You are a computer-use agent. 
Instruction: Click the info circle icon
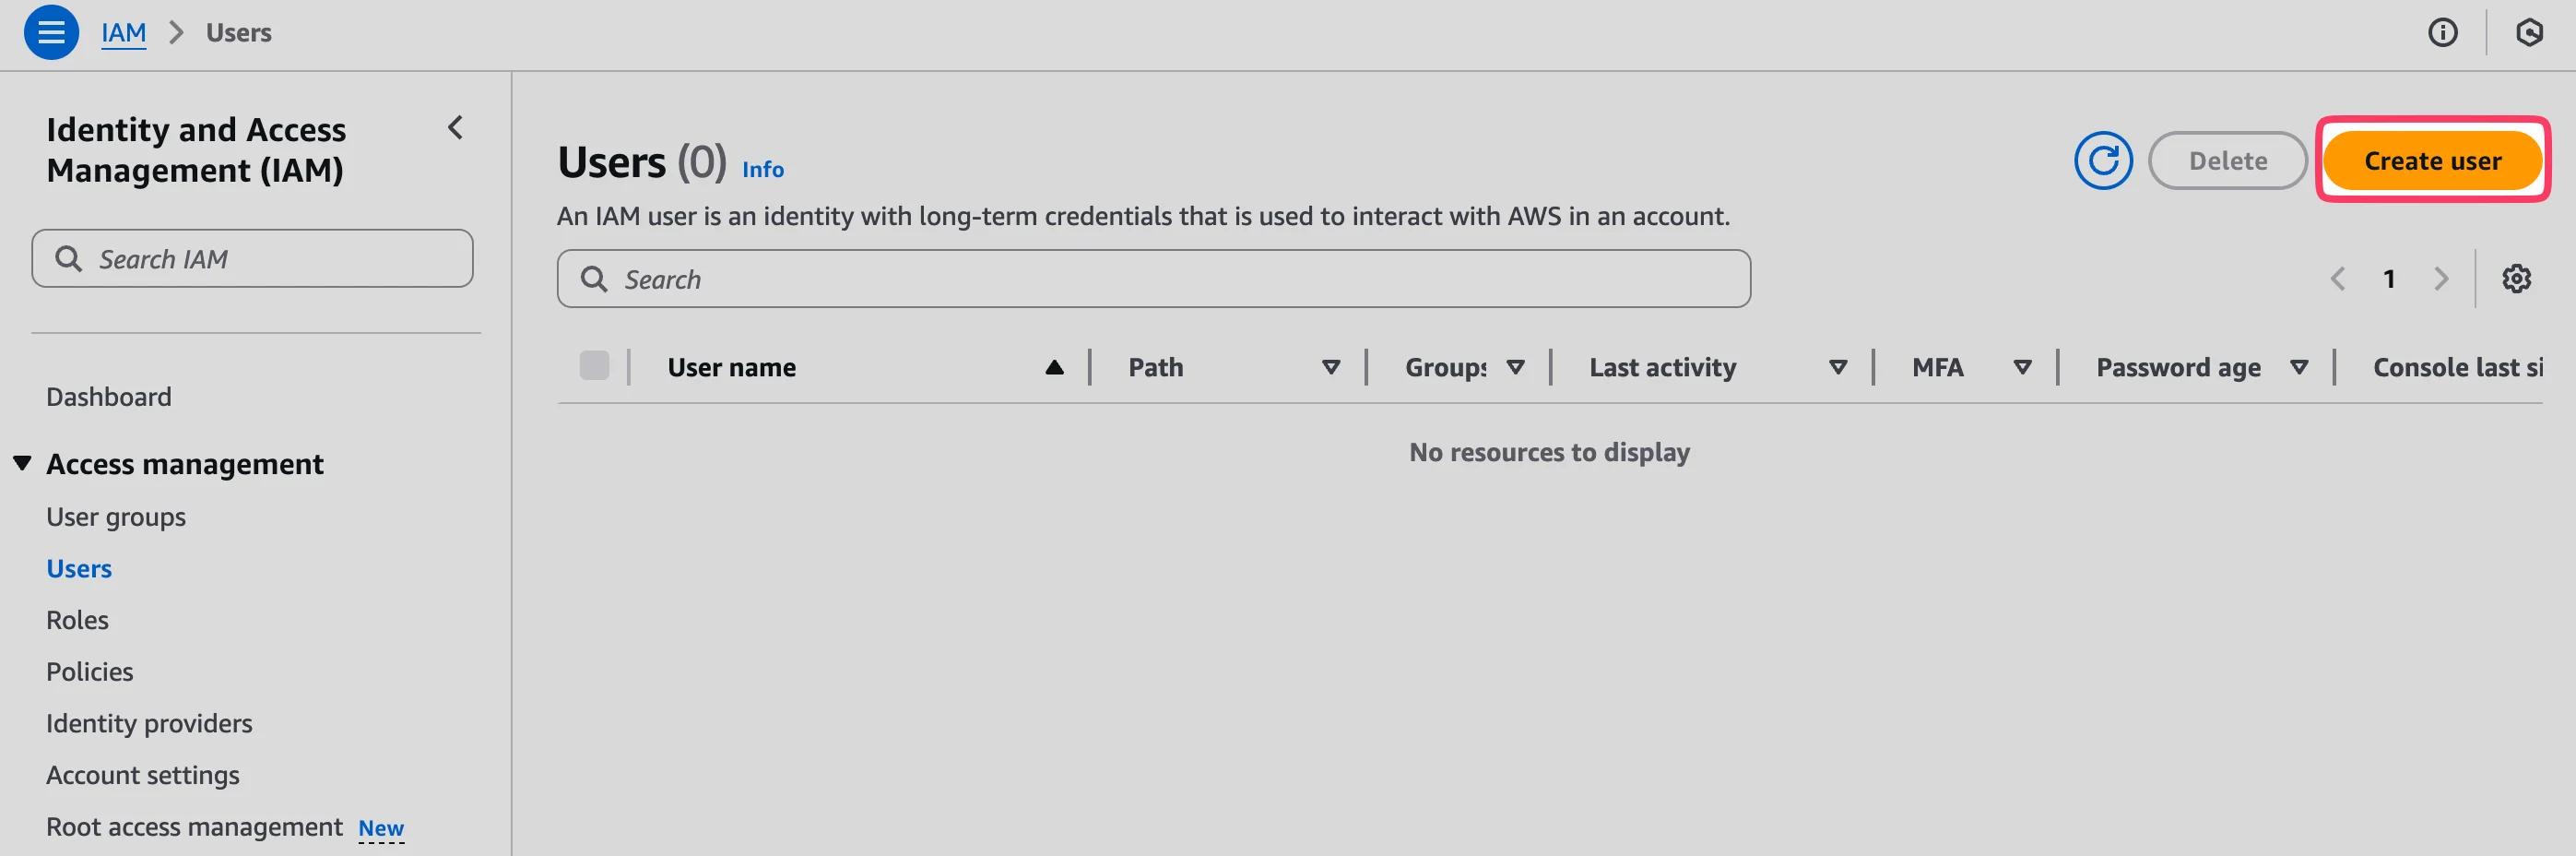(2442, 33)
